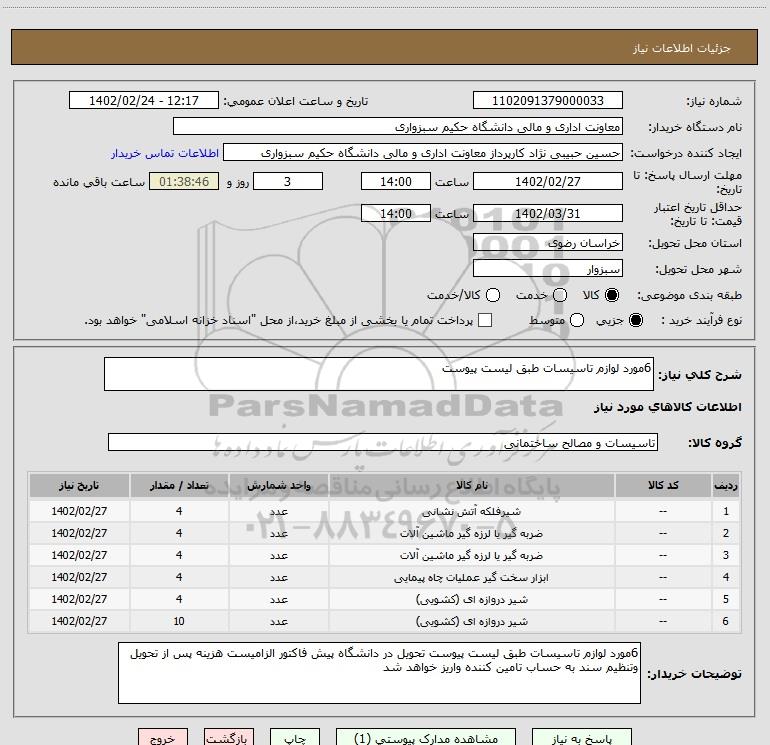The height and width of the screenshot is (745, 770).
Task: Click the اطلاعات کالاهای مورد نیاز section heading
Action: tap(668, 407)
